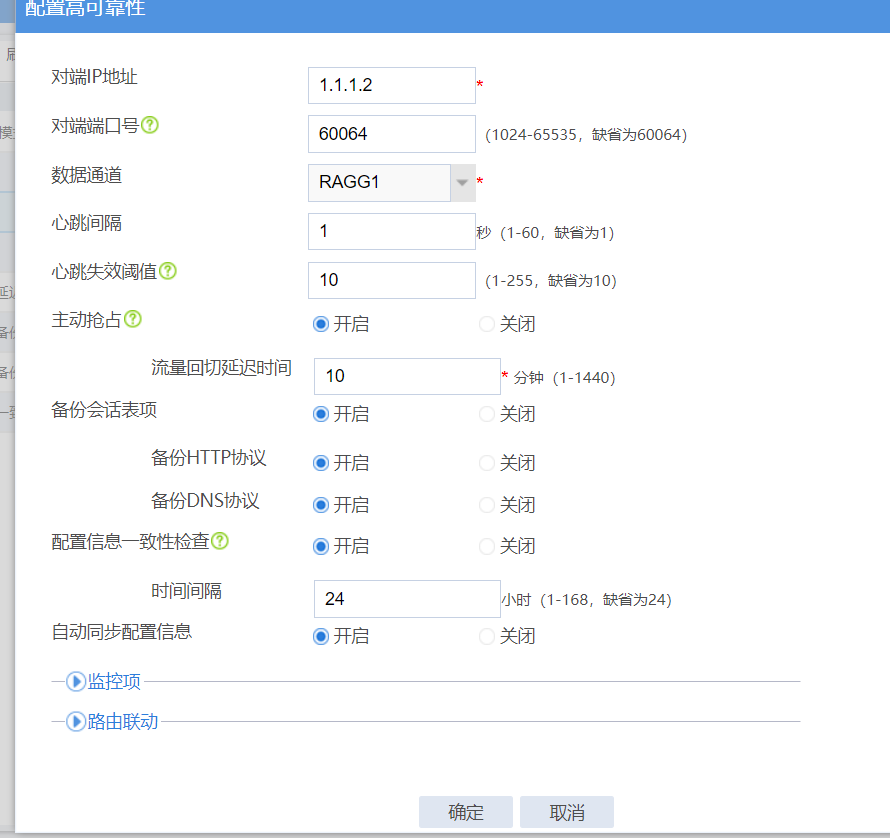This screenshot has width=890, height=838.
Task: Select 开启 for 主动抢占
Action: coord(321,324)
